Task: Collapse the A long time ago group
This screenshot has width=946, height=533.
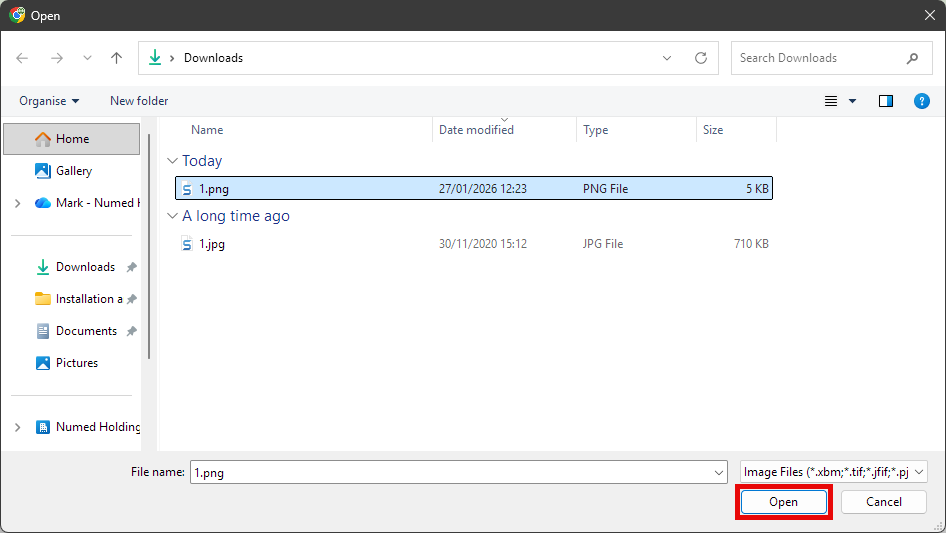Action: [x=173, y=216]
